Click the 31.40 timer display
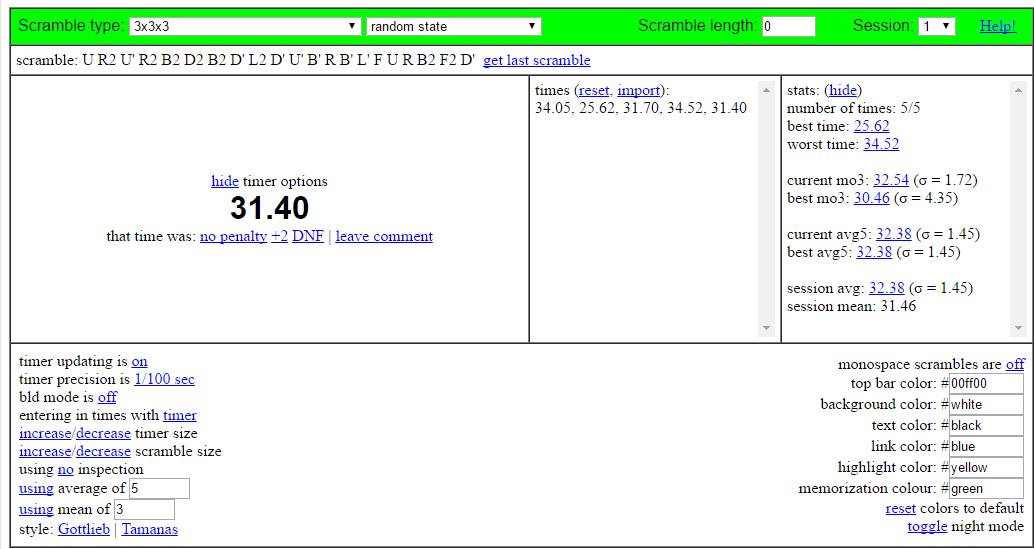 point(269,208)
